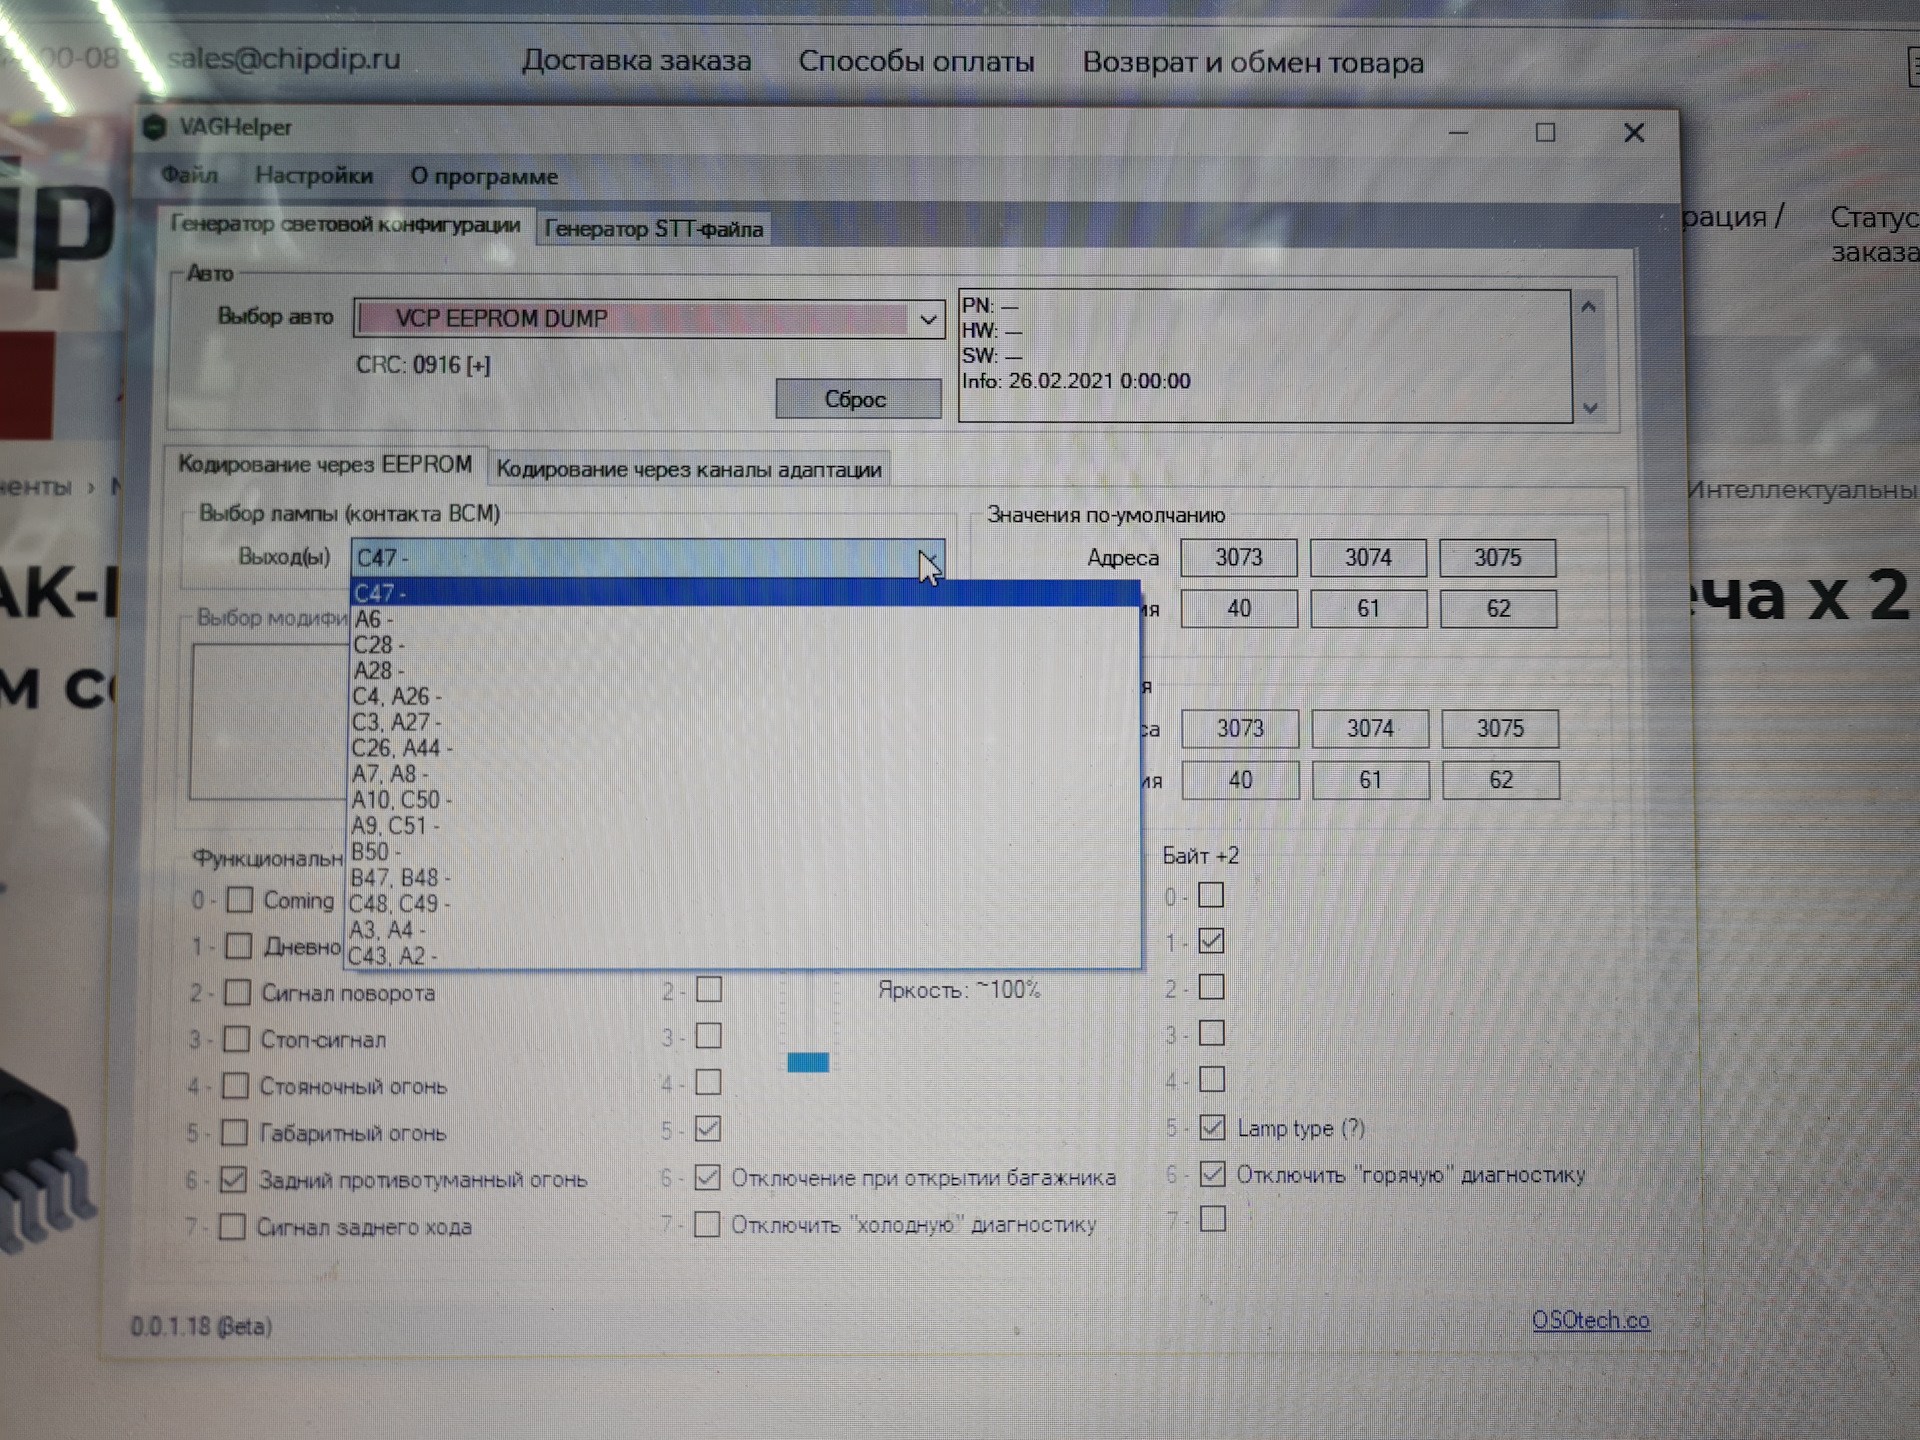Maximize the VAGHelper window

click(1545, 133)
